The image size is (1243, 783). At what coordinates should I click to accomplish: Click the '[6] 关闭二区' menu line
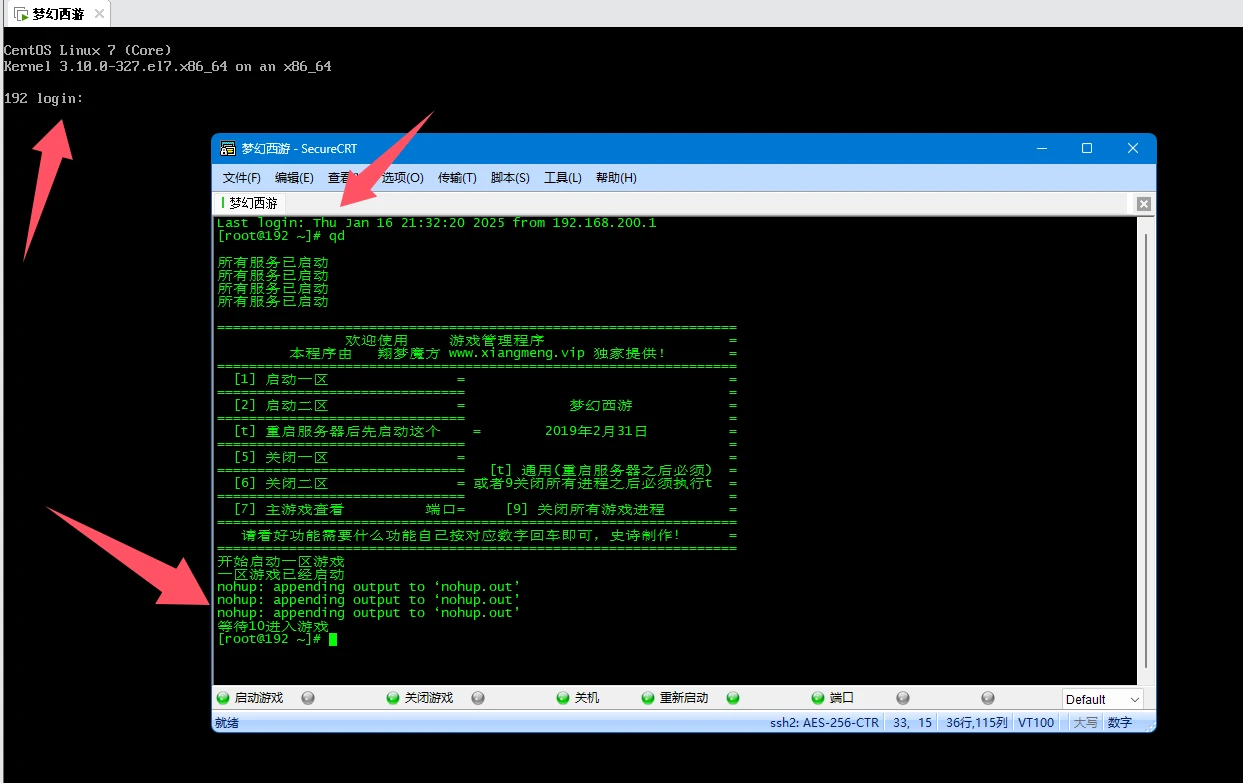tap(280, 483)
